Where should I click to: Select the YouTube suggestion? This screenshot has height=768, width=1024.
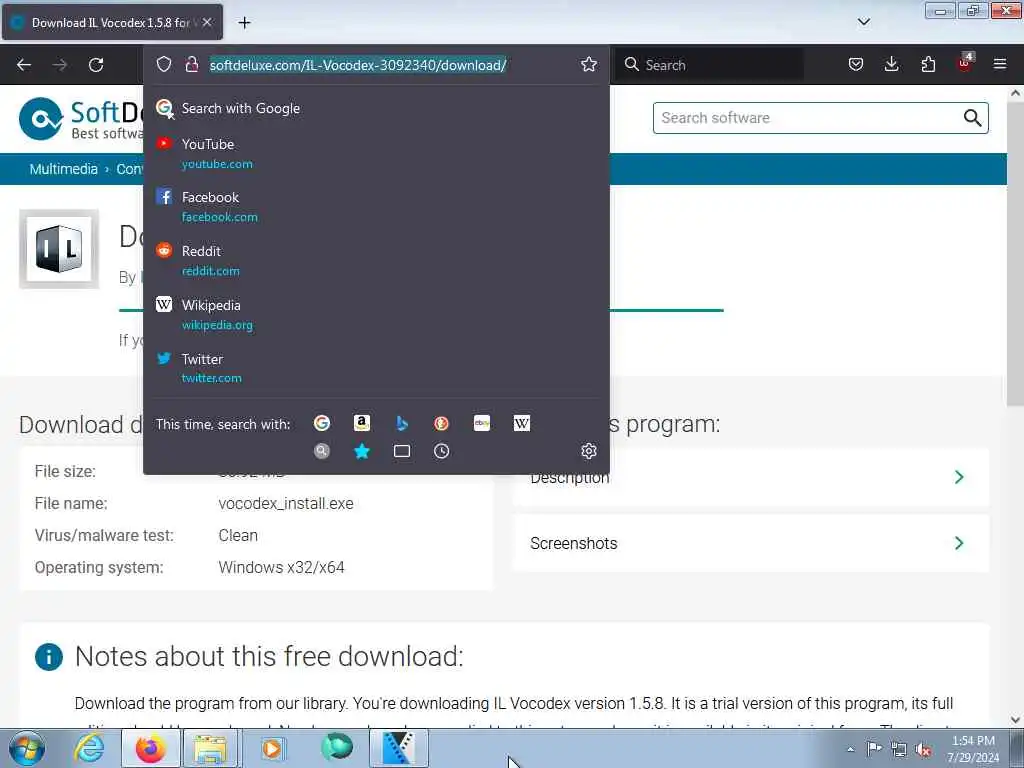[x=376, y=153]
